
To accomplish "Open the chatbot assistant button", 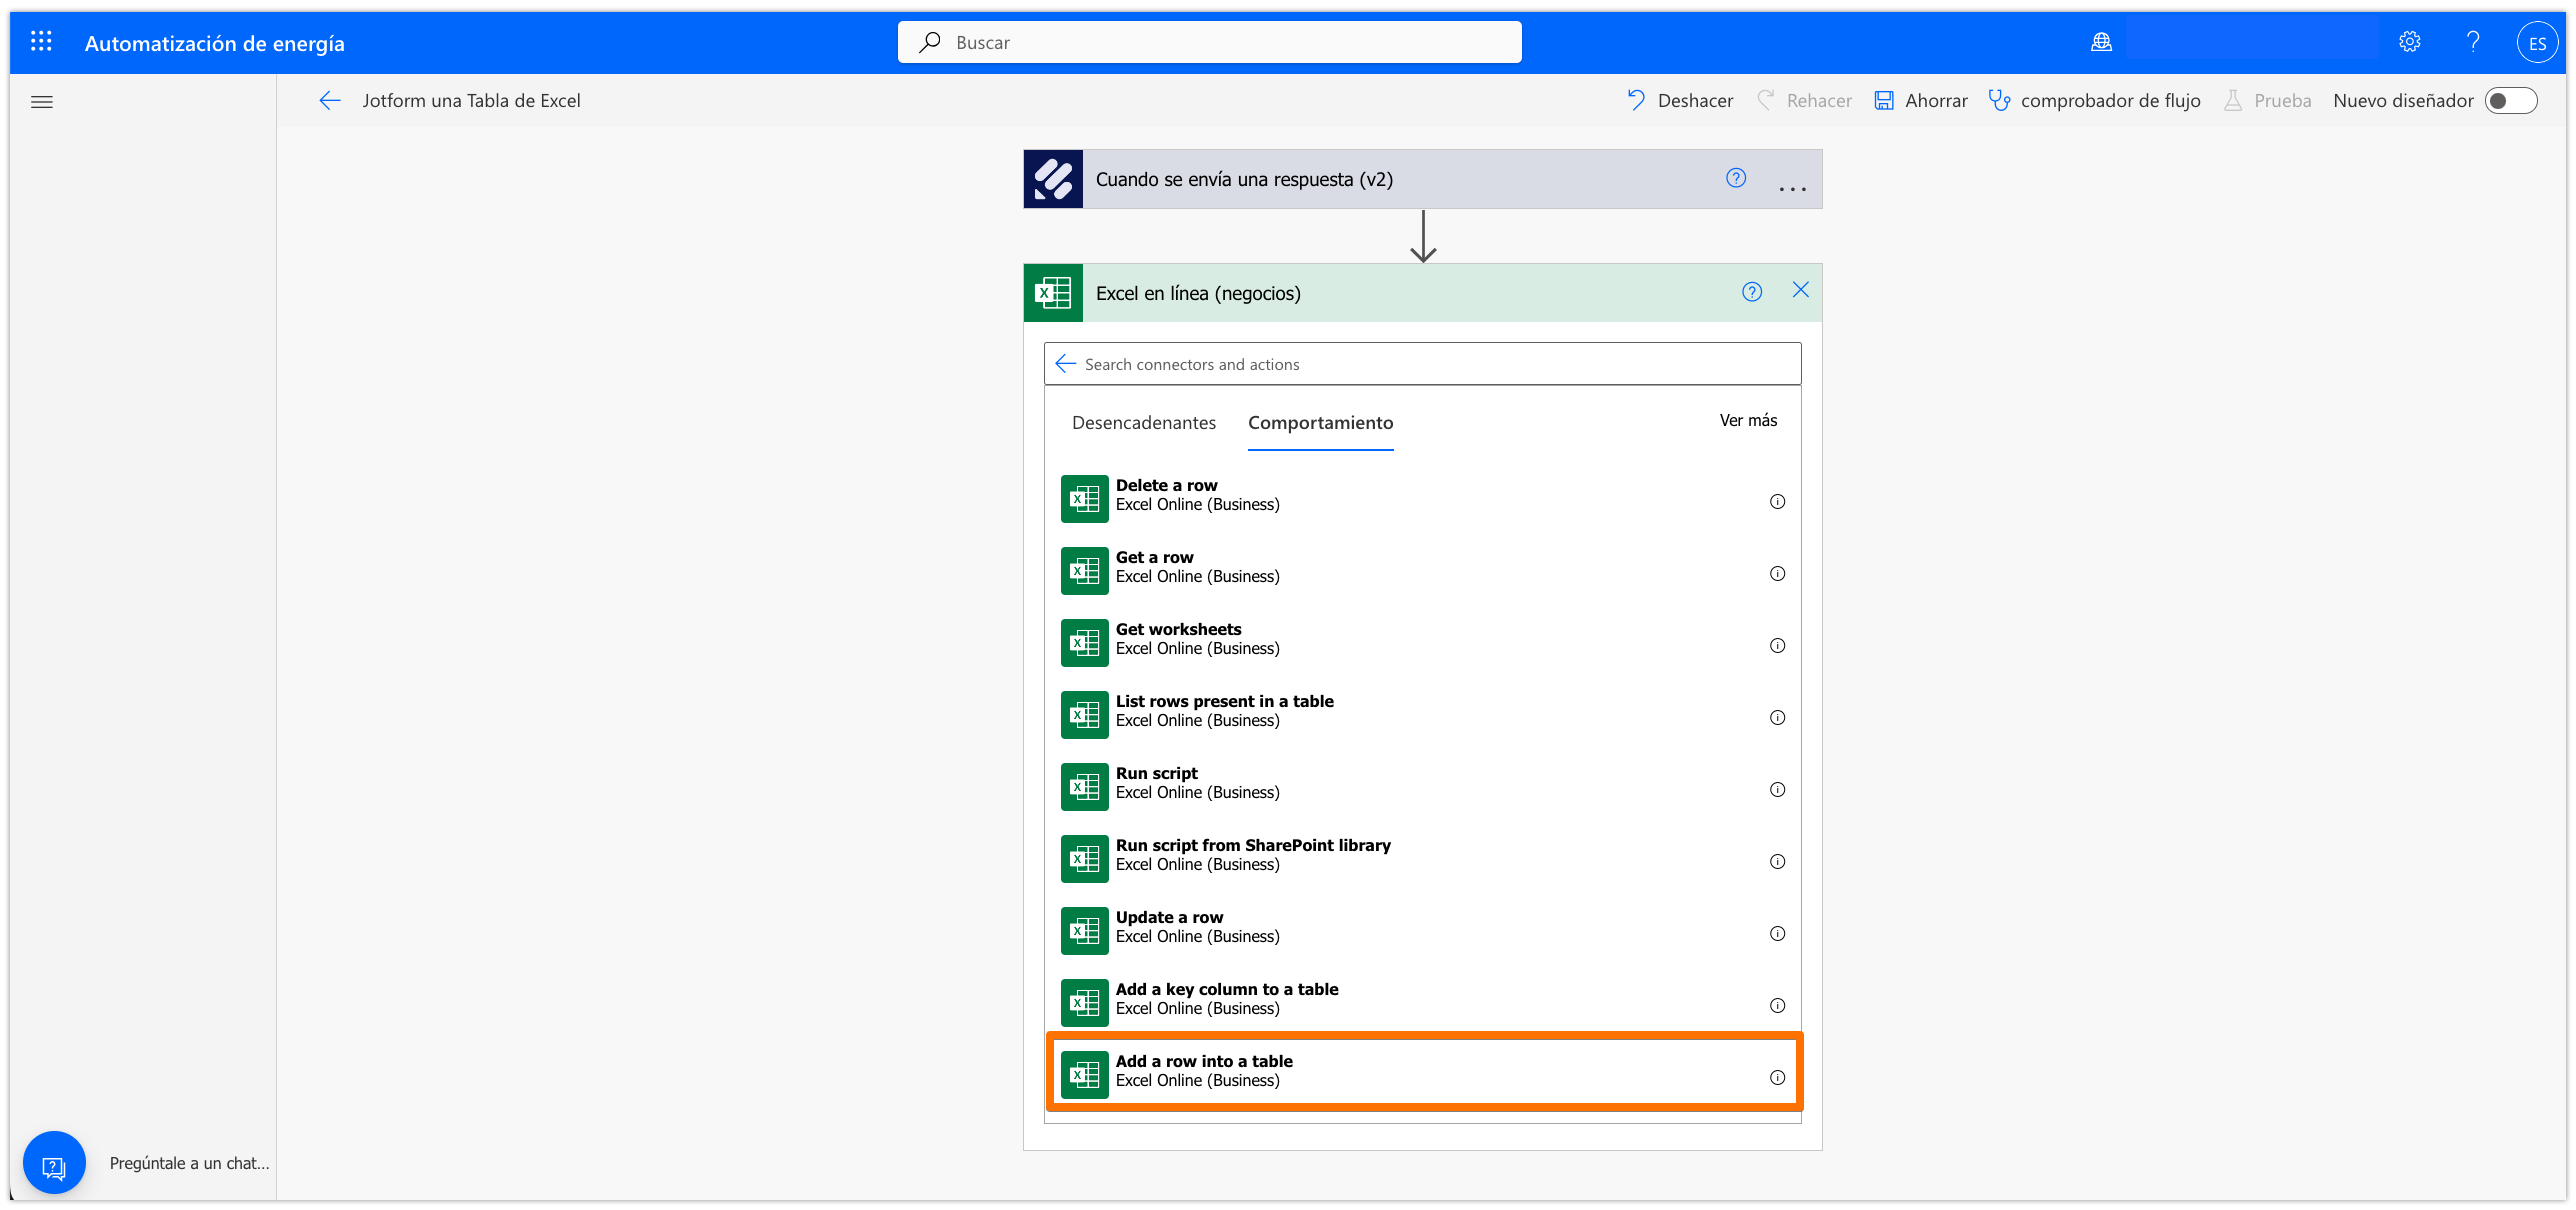I will click(x=54, y=1164).
